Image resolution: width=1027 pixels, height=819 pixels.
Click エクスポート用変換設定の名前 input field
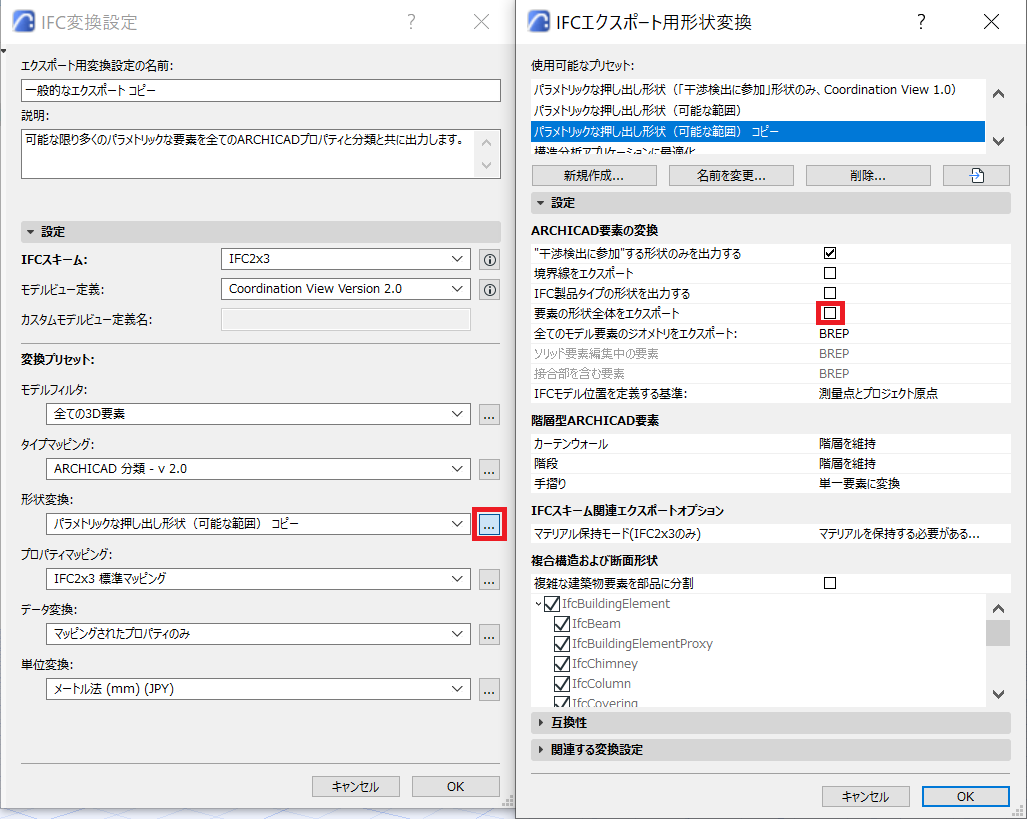[x=261, y=90]
